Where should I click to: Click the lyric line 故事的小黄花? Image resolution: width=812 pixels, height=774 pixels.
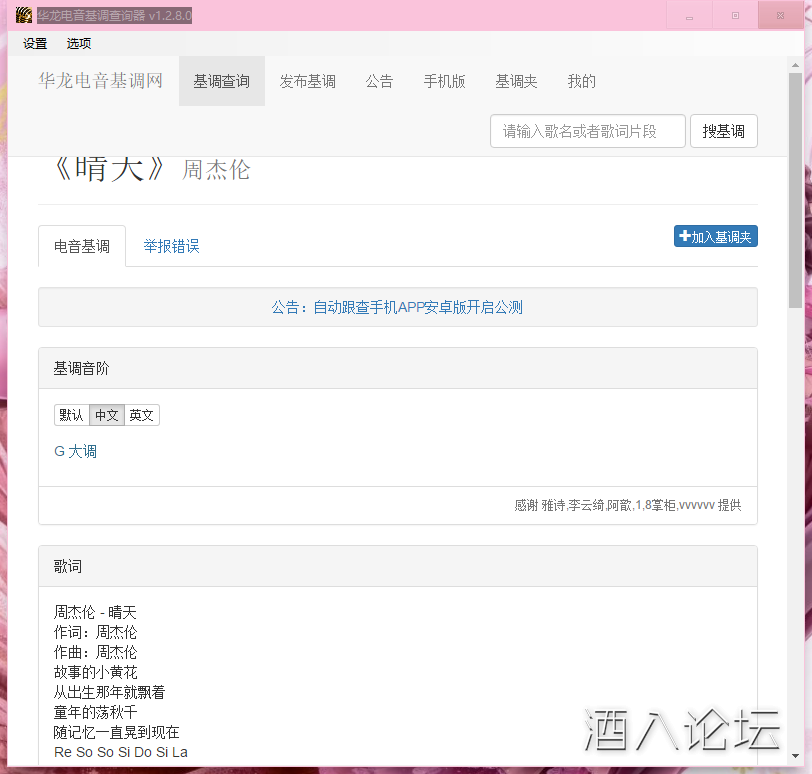coord(96,672)
